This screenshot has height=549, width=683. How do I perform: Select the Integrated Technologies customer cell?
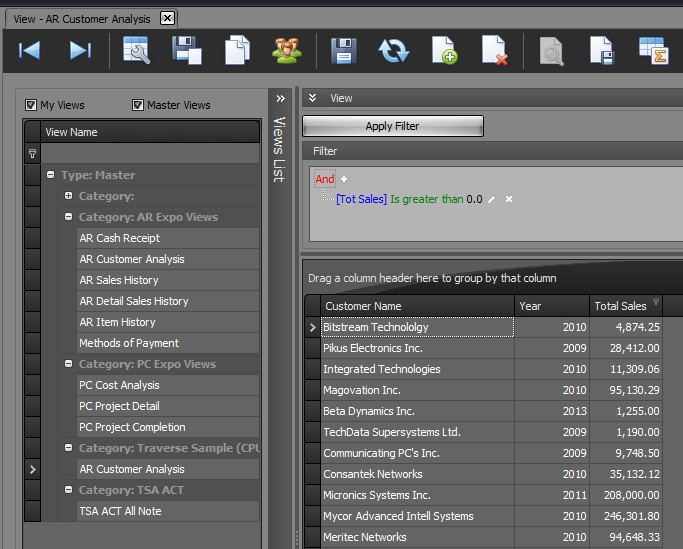click(x=417, y=369)
